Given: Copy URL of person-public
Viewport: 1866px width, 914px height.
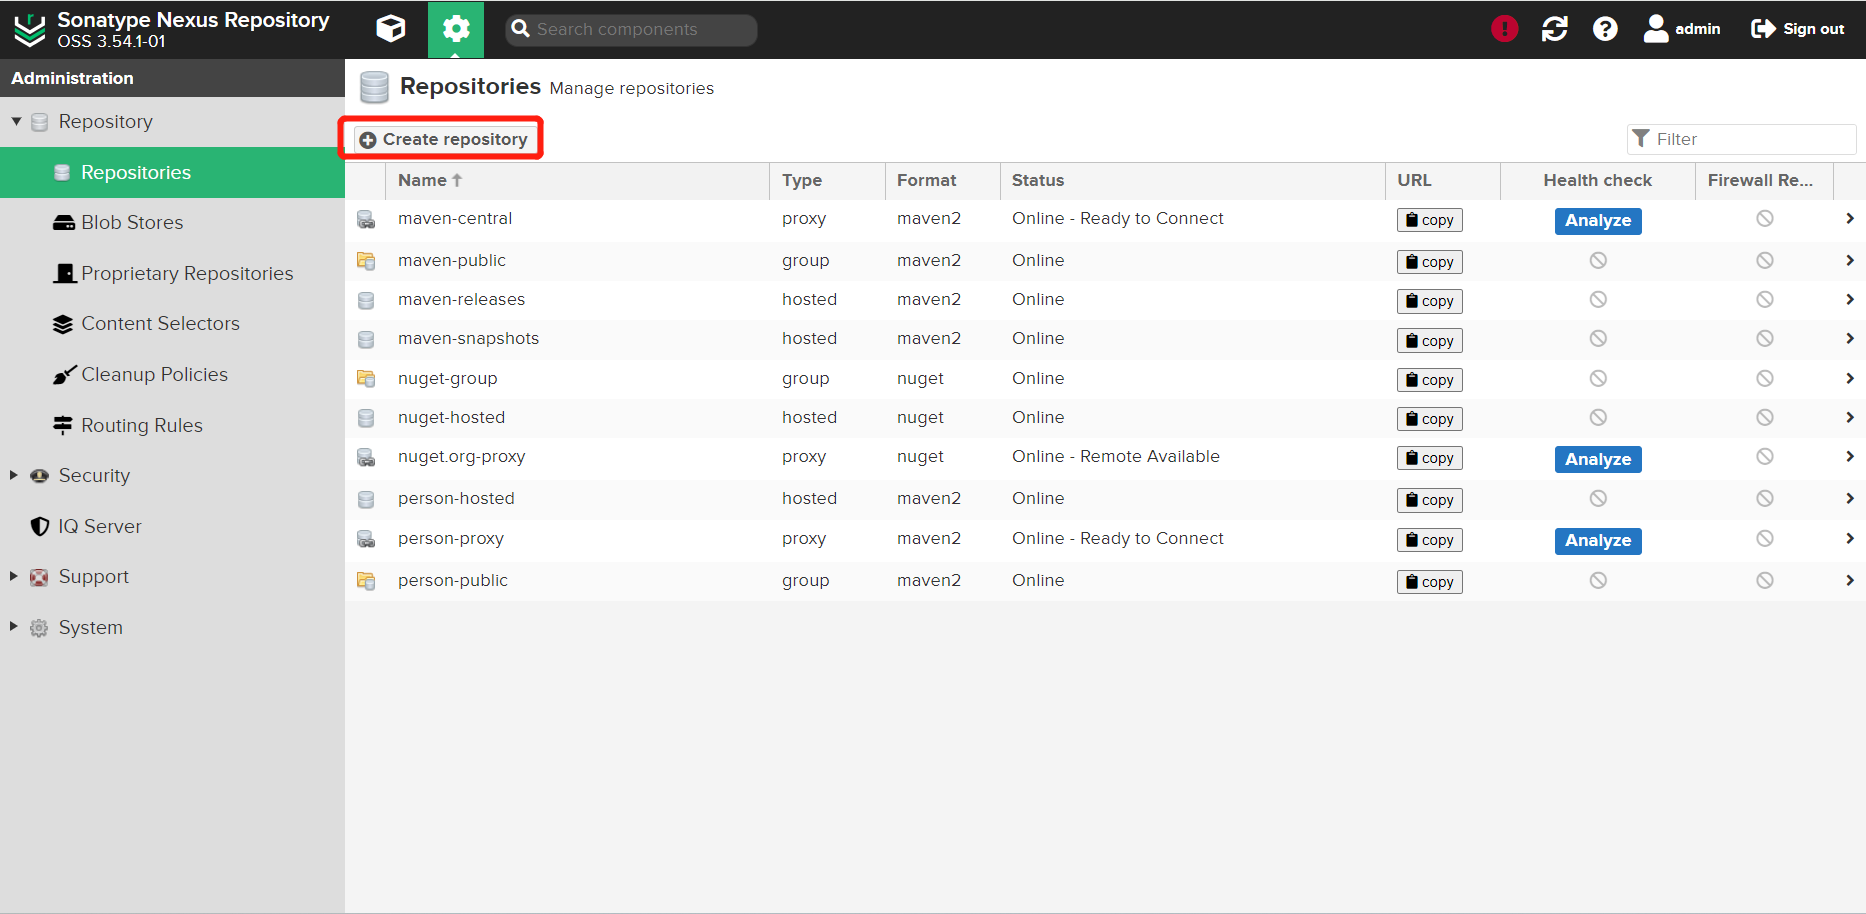Looking at the screenshot, I should click(1429, 582).
